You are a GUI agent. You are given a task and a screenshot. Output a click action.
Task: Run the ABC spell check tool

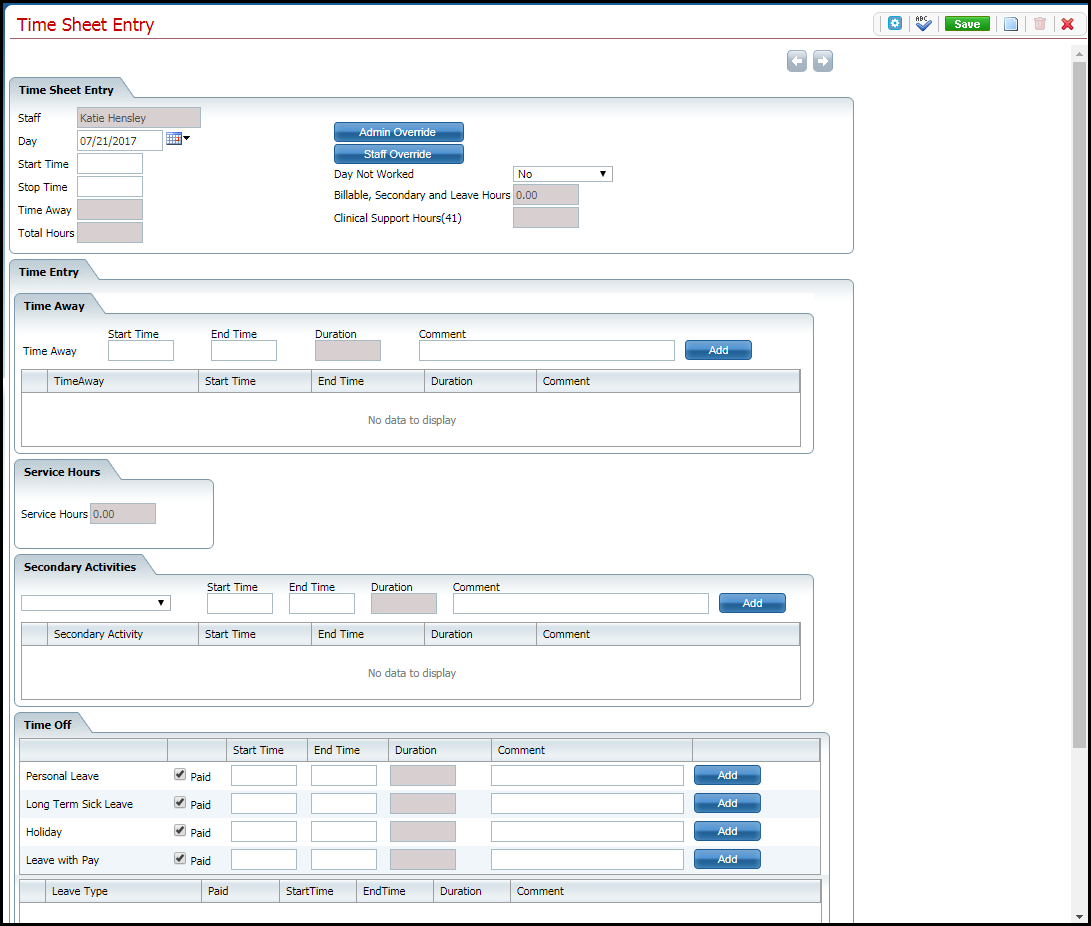click(923, 24)
